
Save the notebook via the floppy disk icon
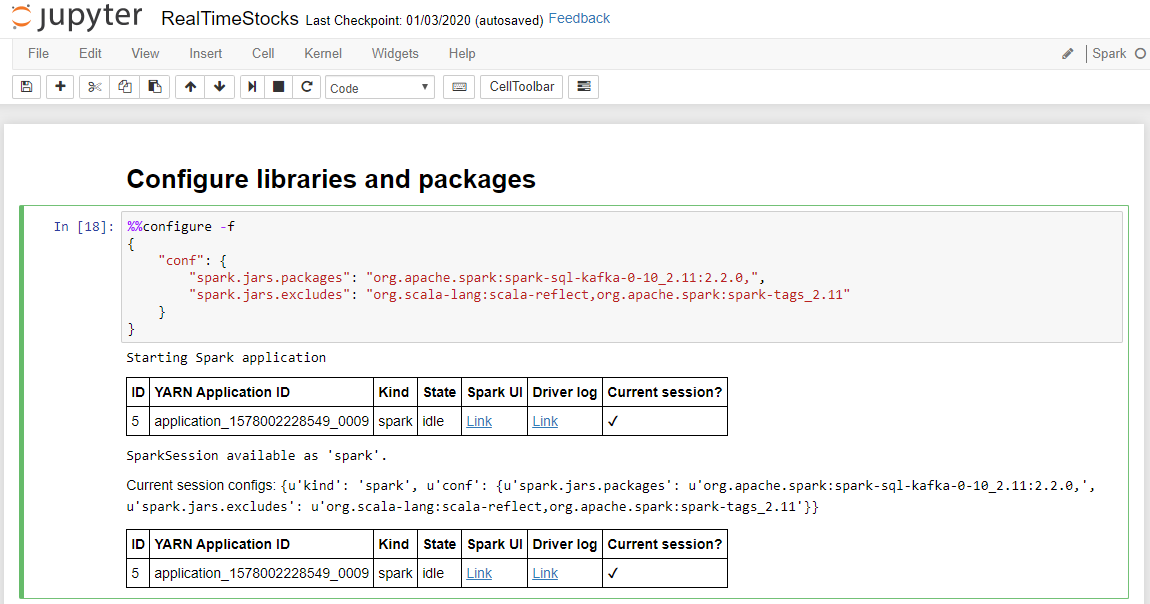pos(26,86)
